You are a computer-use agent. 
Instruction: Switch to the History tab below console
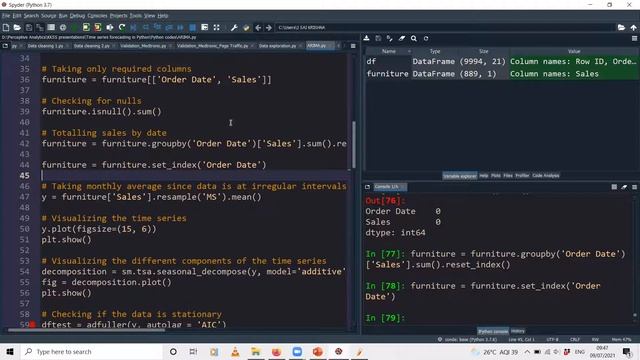pos(518,331)
